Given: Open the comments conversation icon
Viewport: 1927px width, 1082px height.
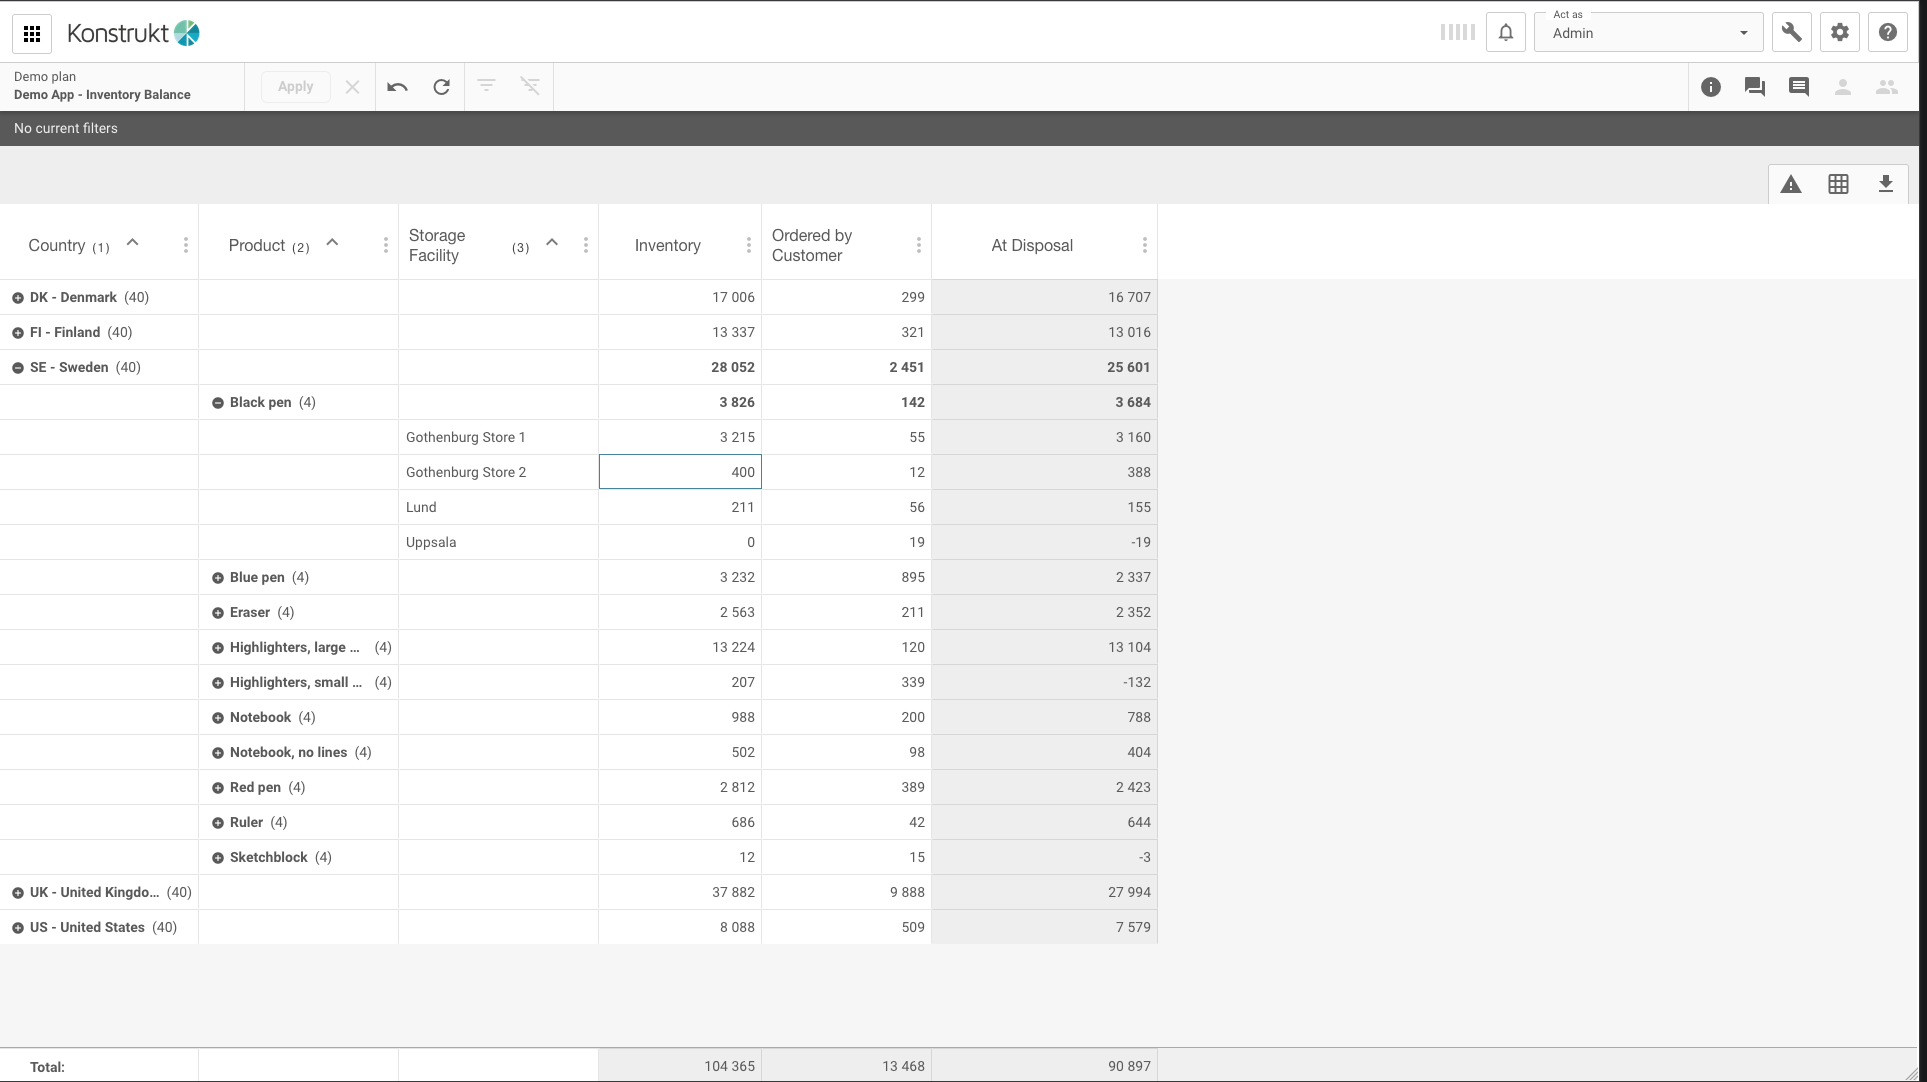Looking at the screenshot, I should click(x=1753, y=87).
